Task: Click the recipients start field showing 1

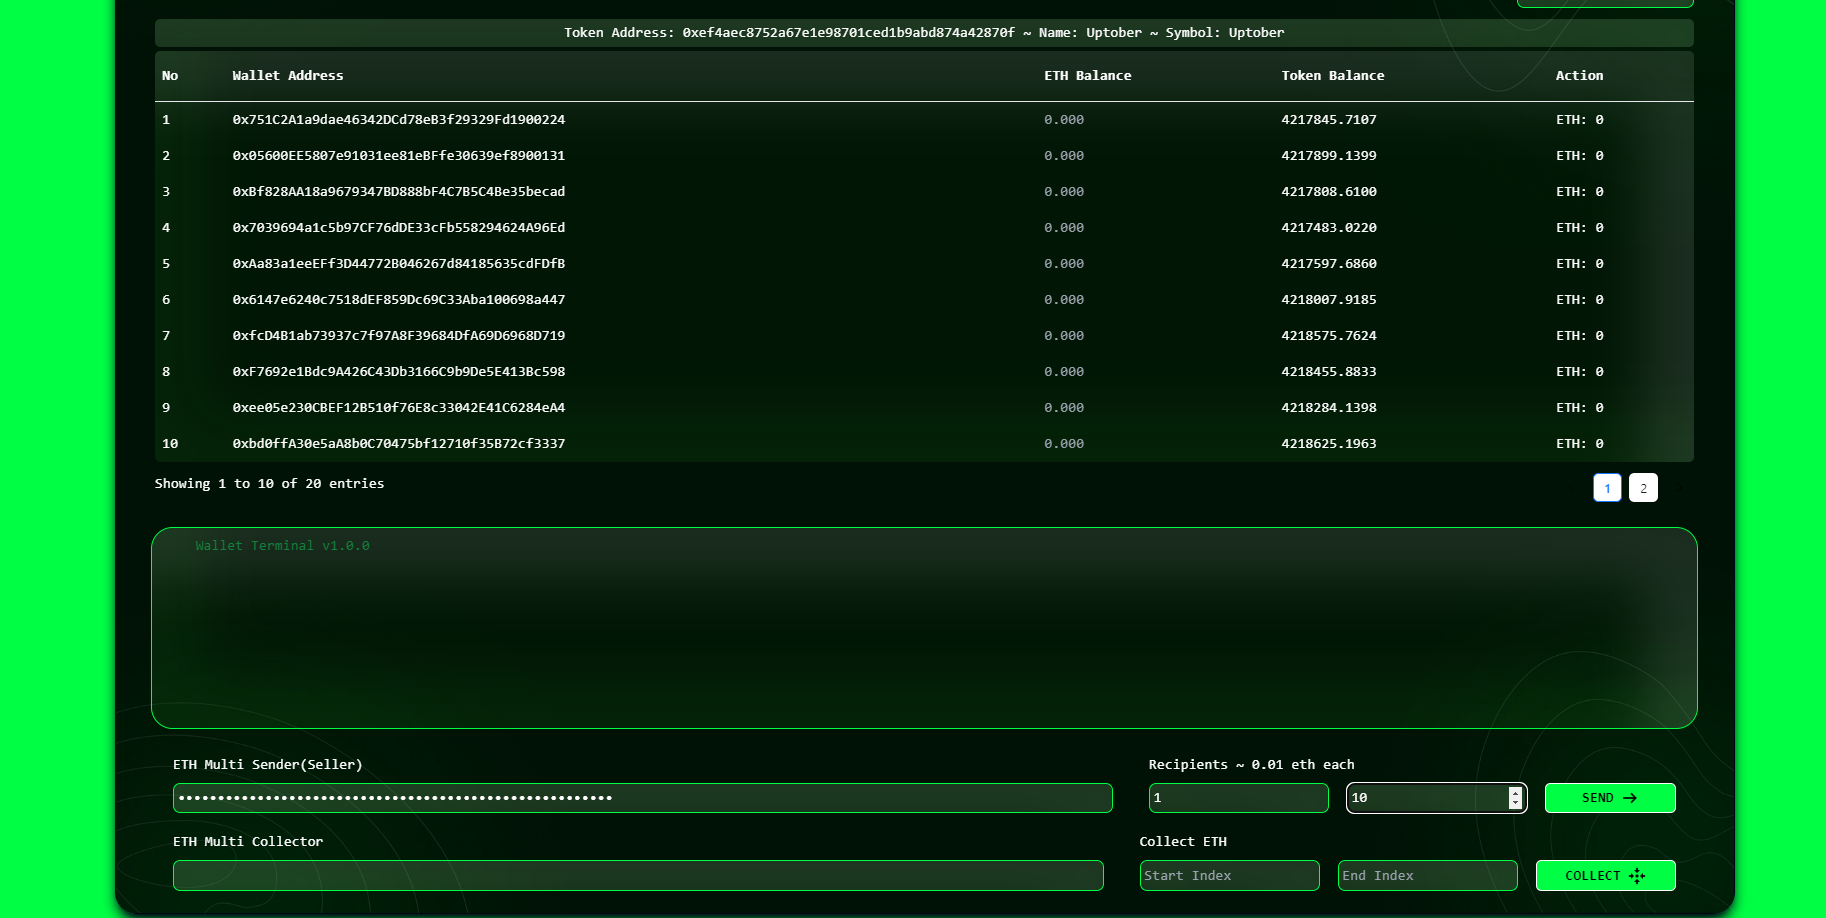Action: [x=1238, y=798]
